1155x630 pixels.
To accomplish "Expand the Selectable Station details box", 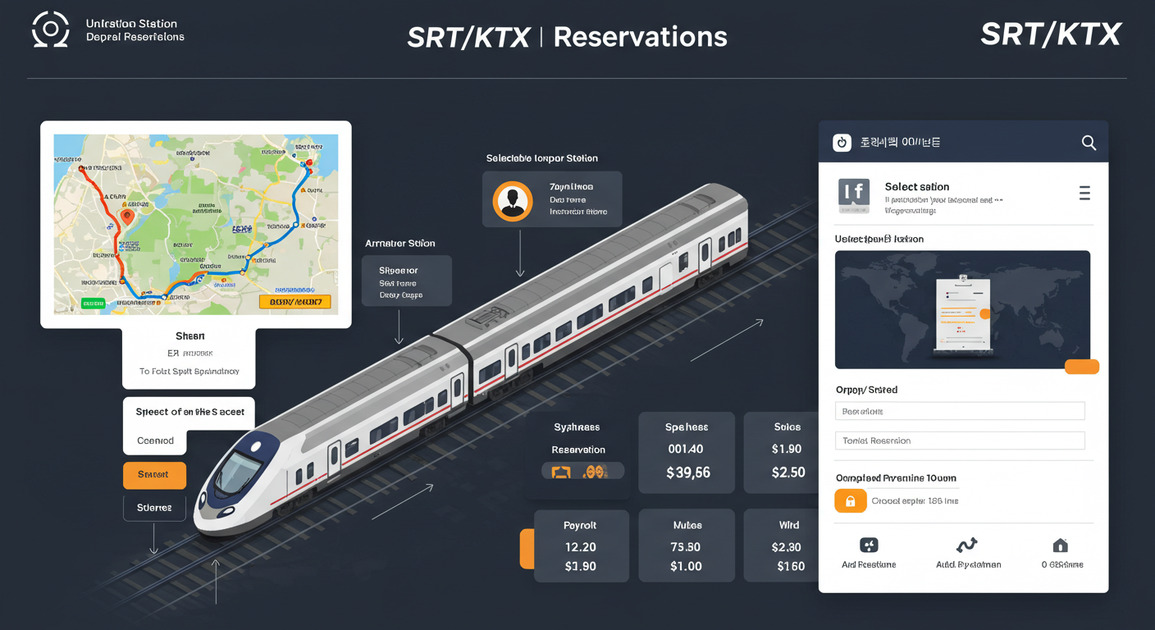I will pyautogui.click(x=552, y=199).
